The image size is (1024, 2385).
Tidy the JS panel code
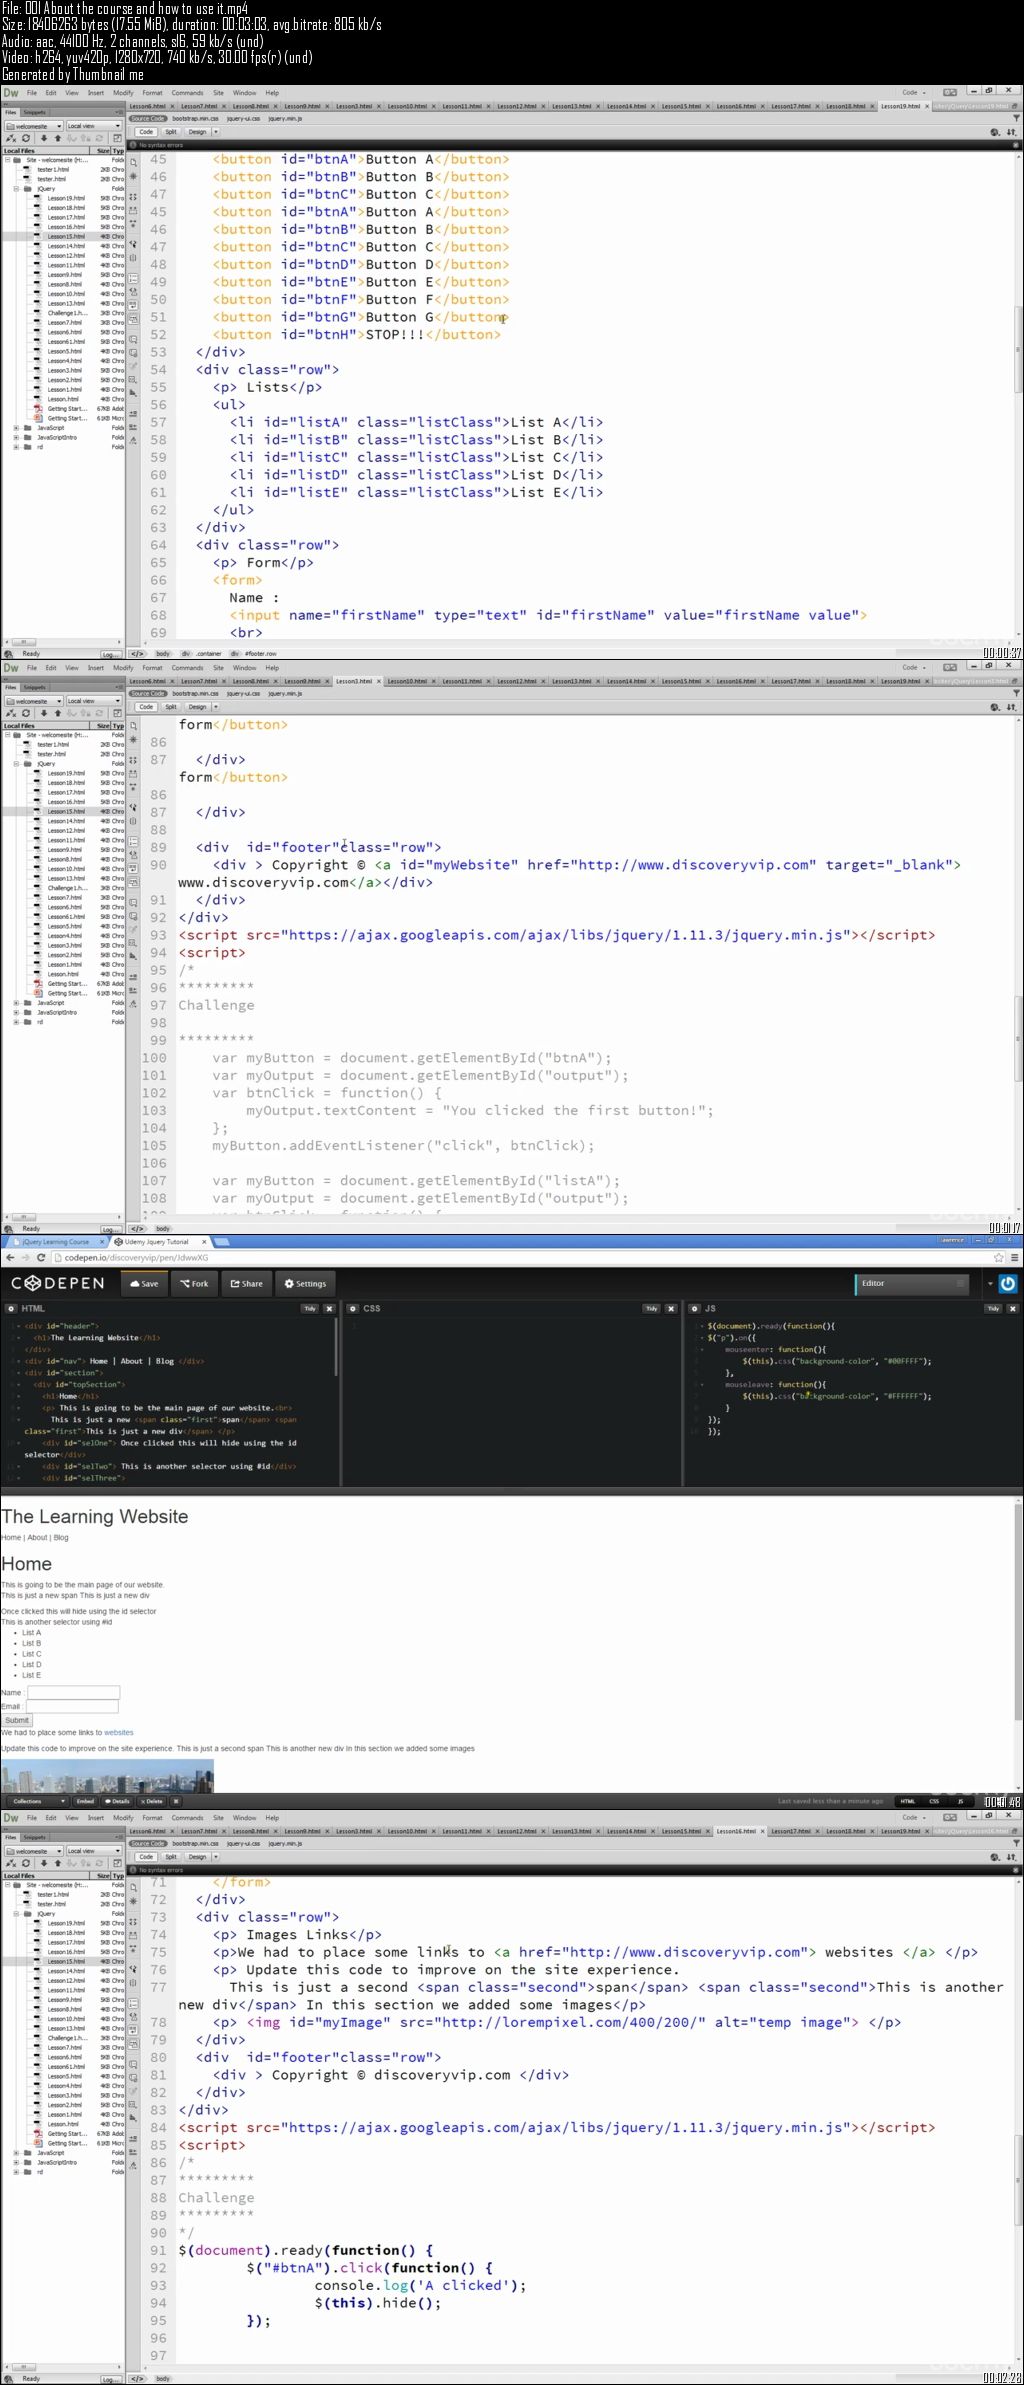993,1308
